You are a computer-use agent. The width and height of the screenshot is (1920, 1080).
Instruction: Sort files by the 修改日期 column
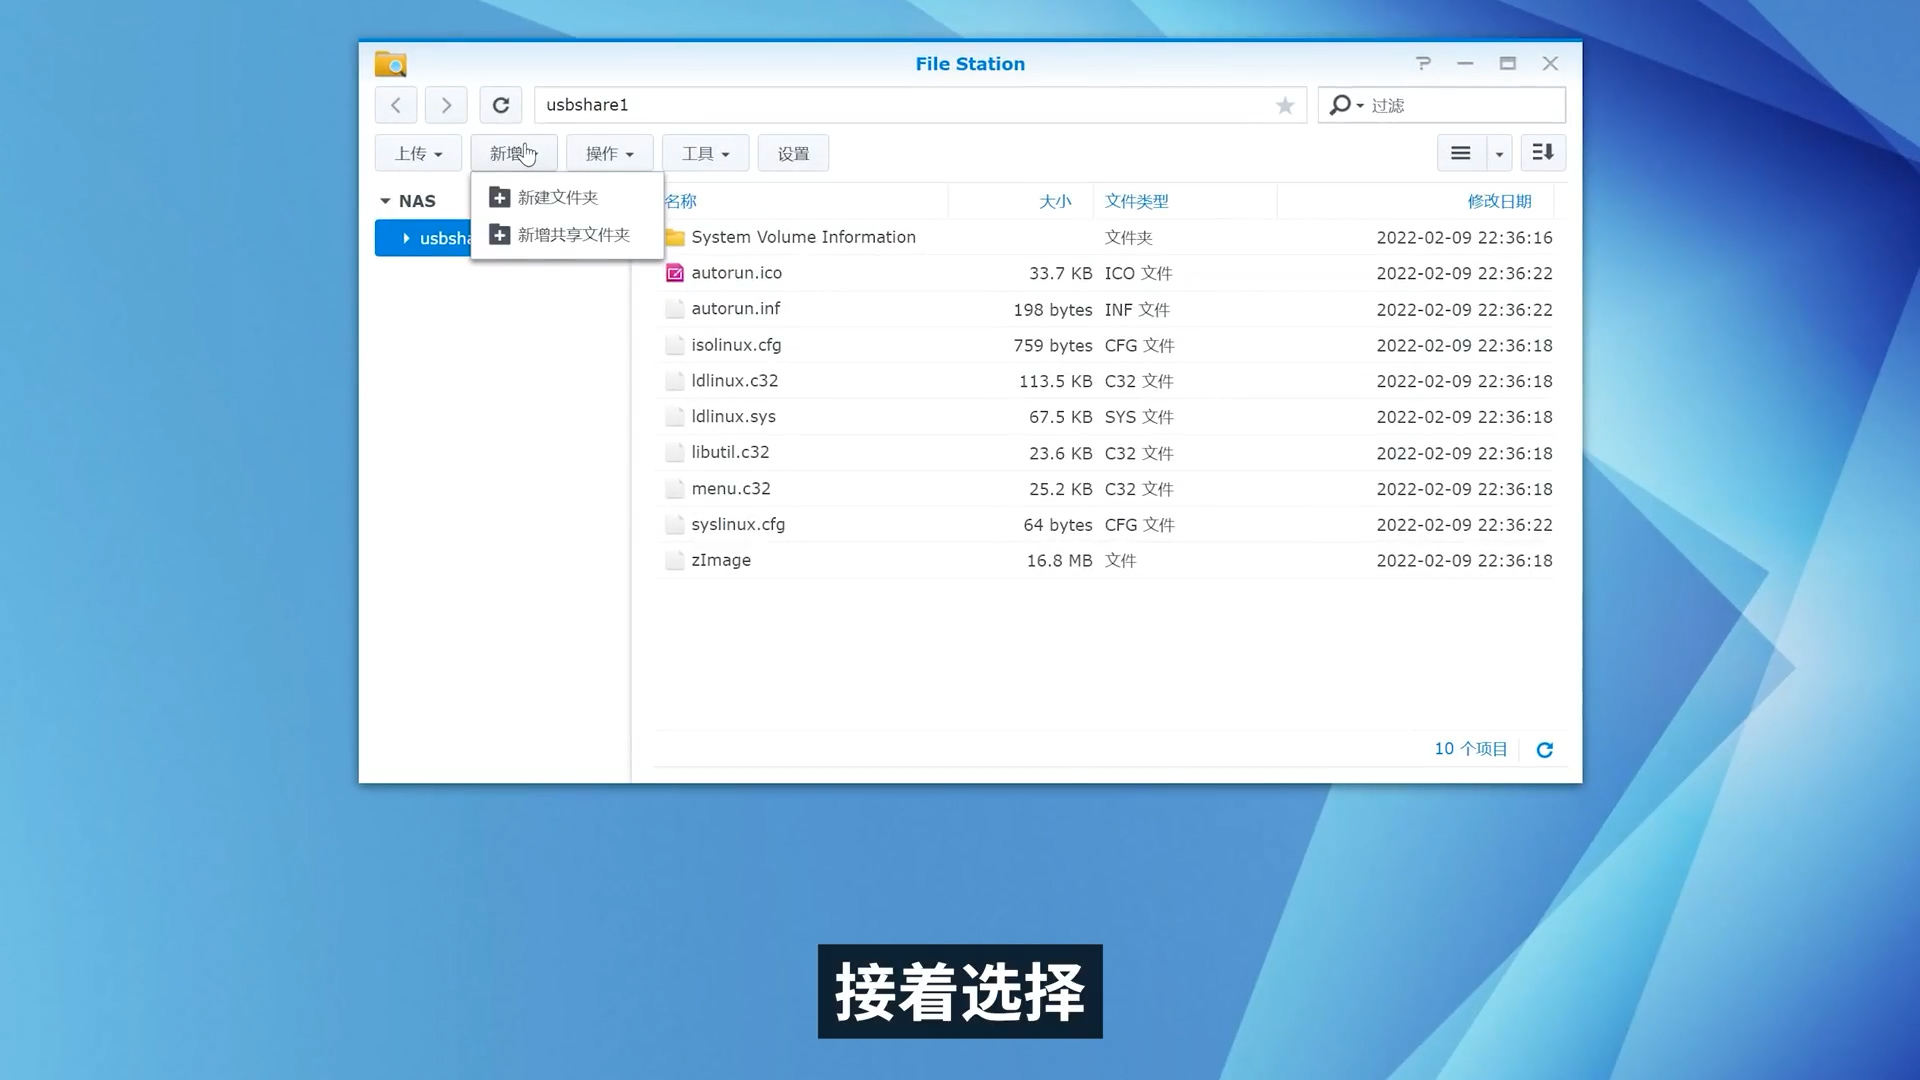point(1499,200)
